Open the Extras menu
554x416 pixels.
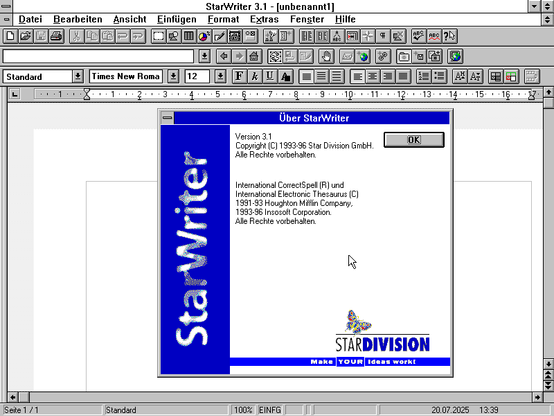(264, 19)
